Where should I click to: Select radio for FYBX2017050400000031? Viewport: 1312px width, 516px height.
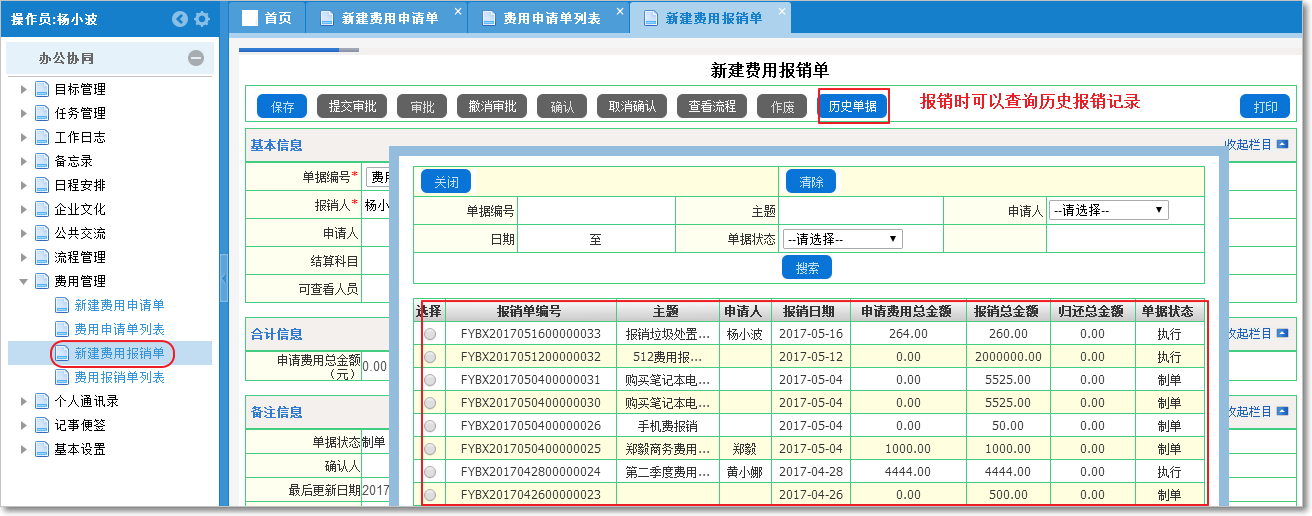430,380
